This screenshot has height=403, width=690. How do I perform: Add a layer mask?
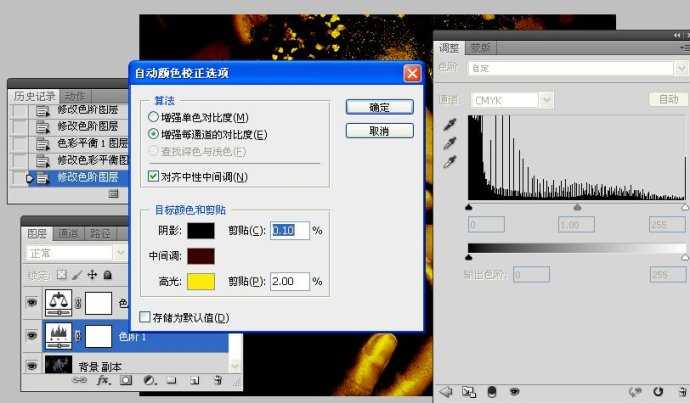(x=126, y=380)
